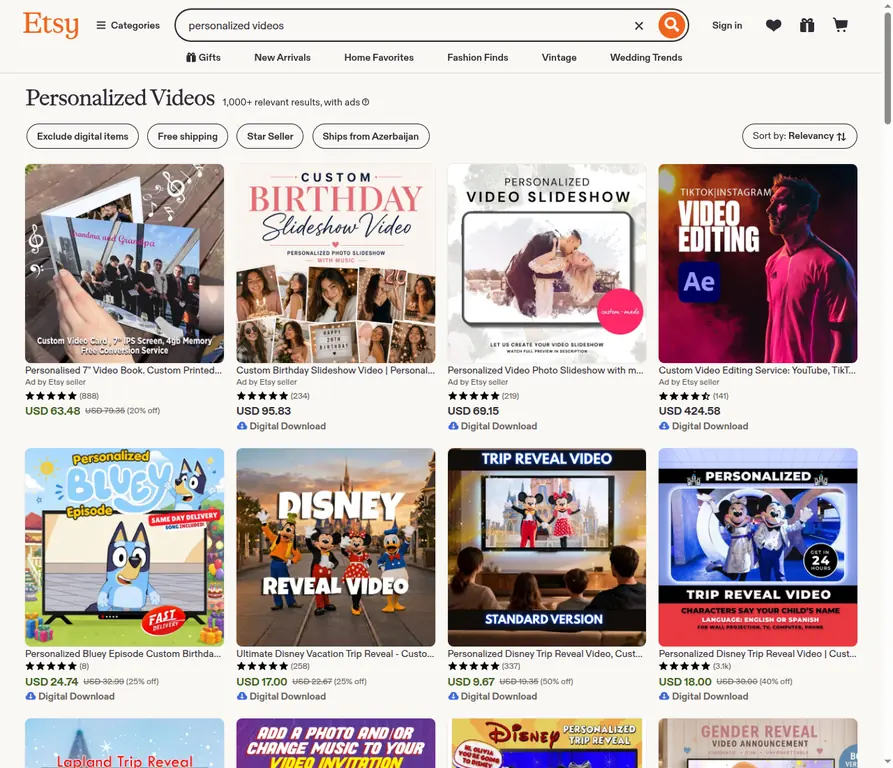The height and width of the screenshot is (768, 893).
Task: Go to Fashion Finds
Action: [x=477, y=58]
